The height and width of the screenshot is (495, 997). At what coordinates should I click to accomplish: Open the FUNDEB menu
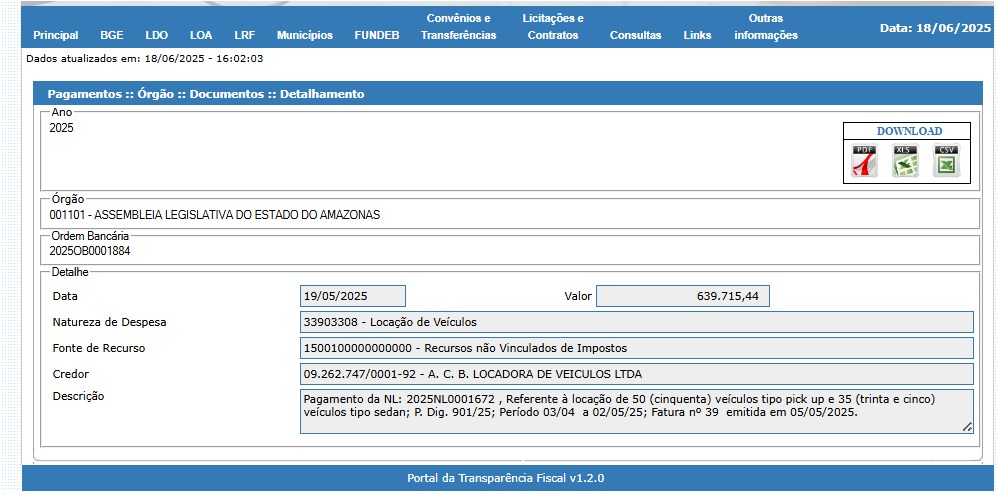[376, 35]
